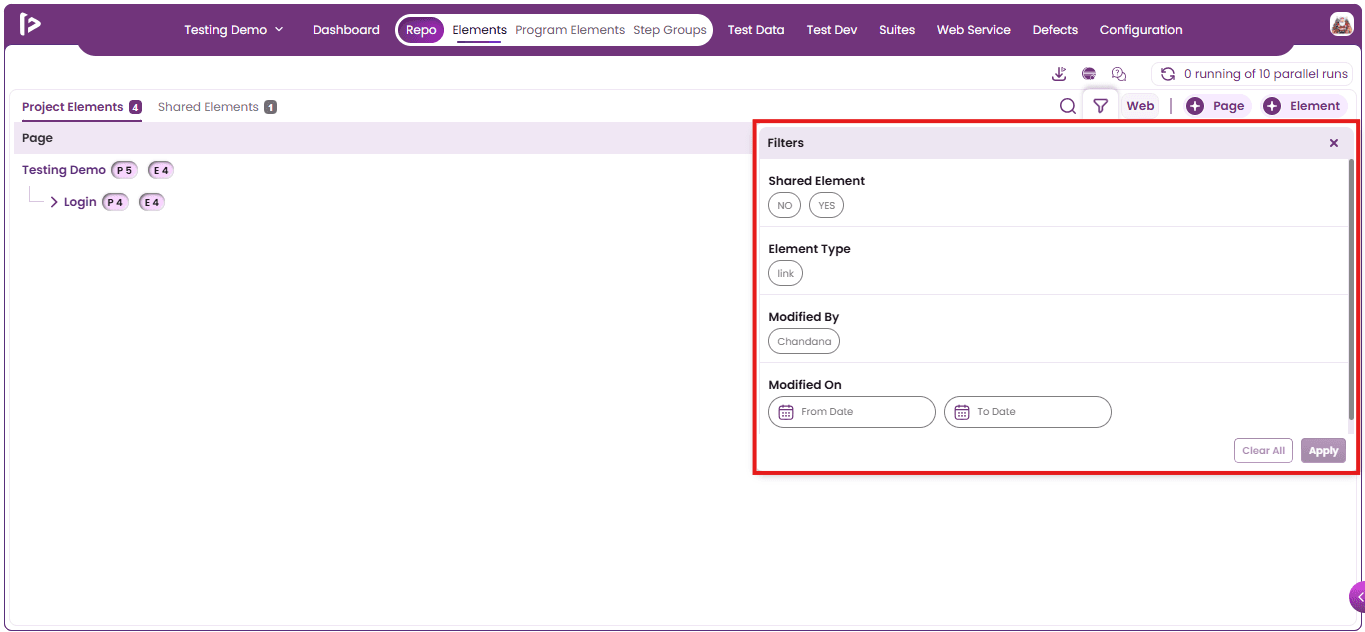Click the download with play arrow icon
This screenshot has width=1365, height=632.
[x=1060, y=74]
